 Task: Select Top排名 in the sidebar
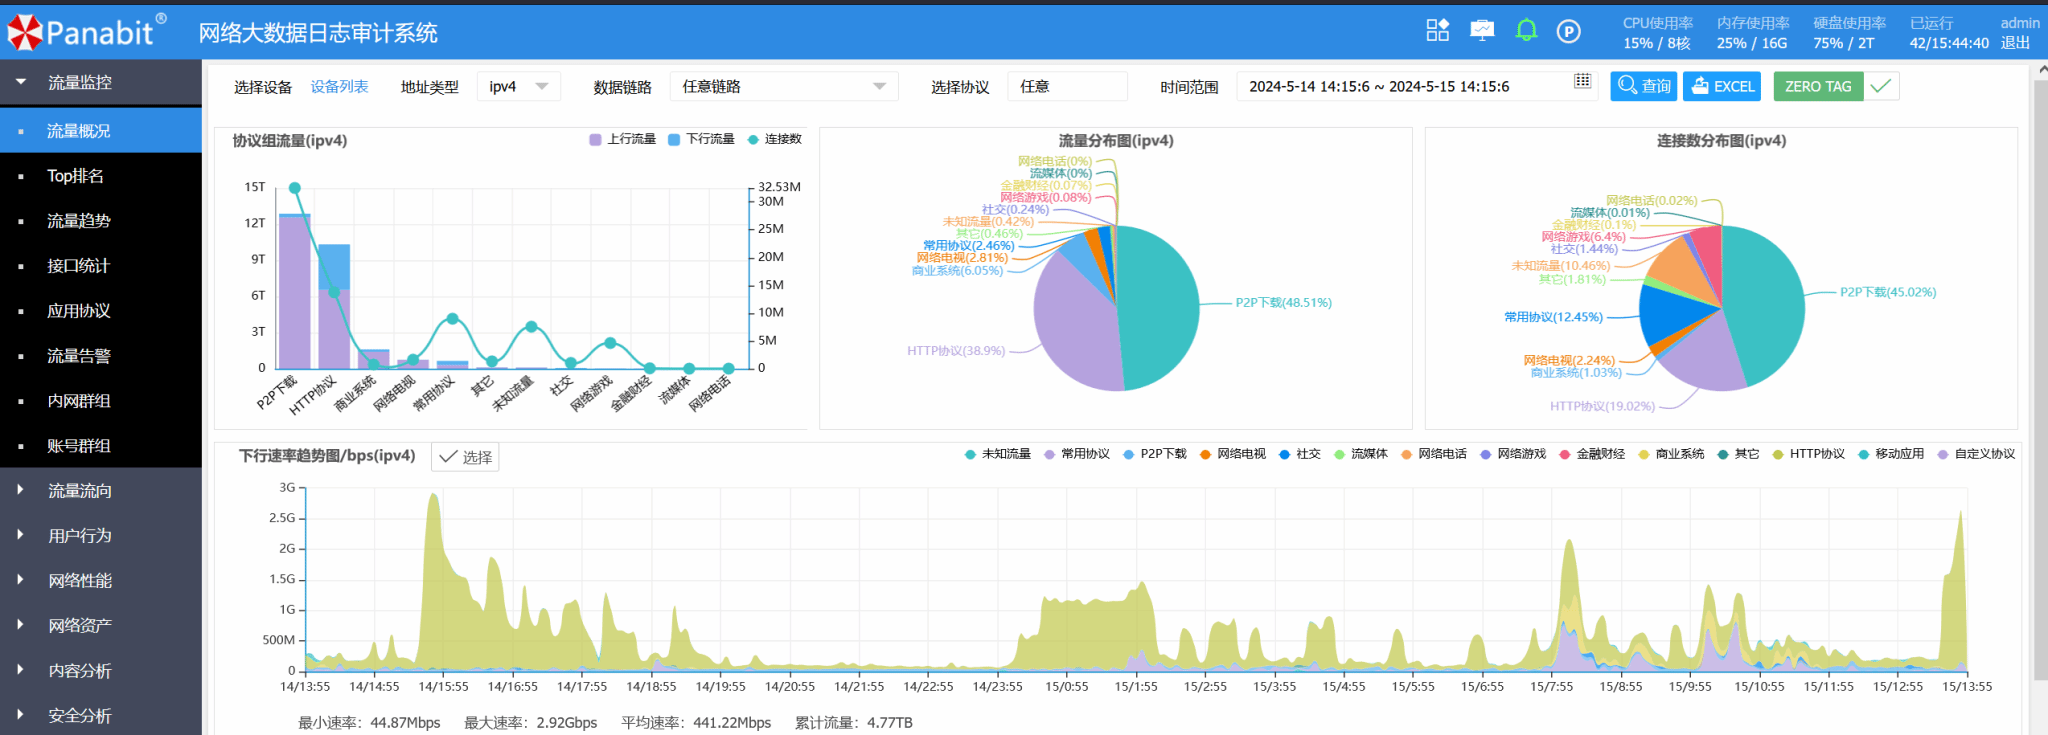coord(75,176)
